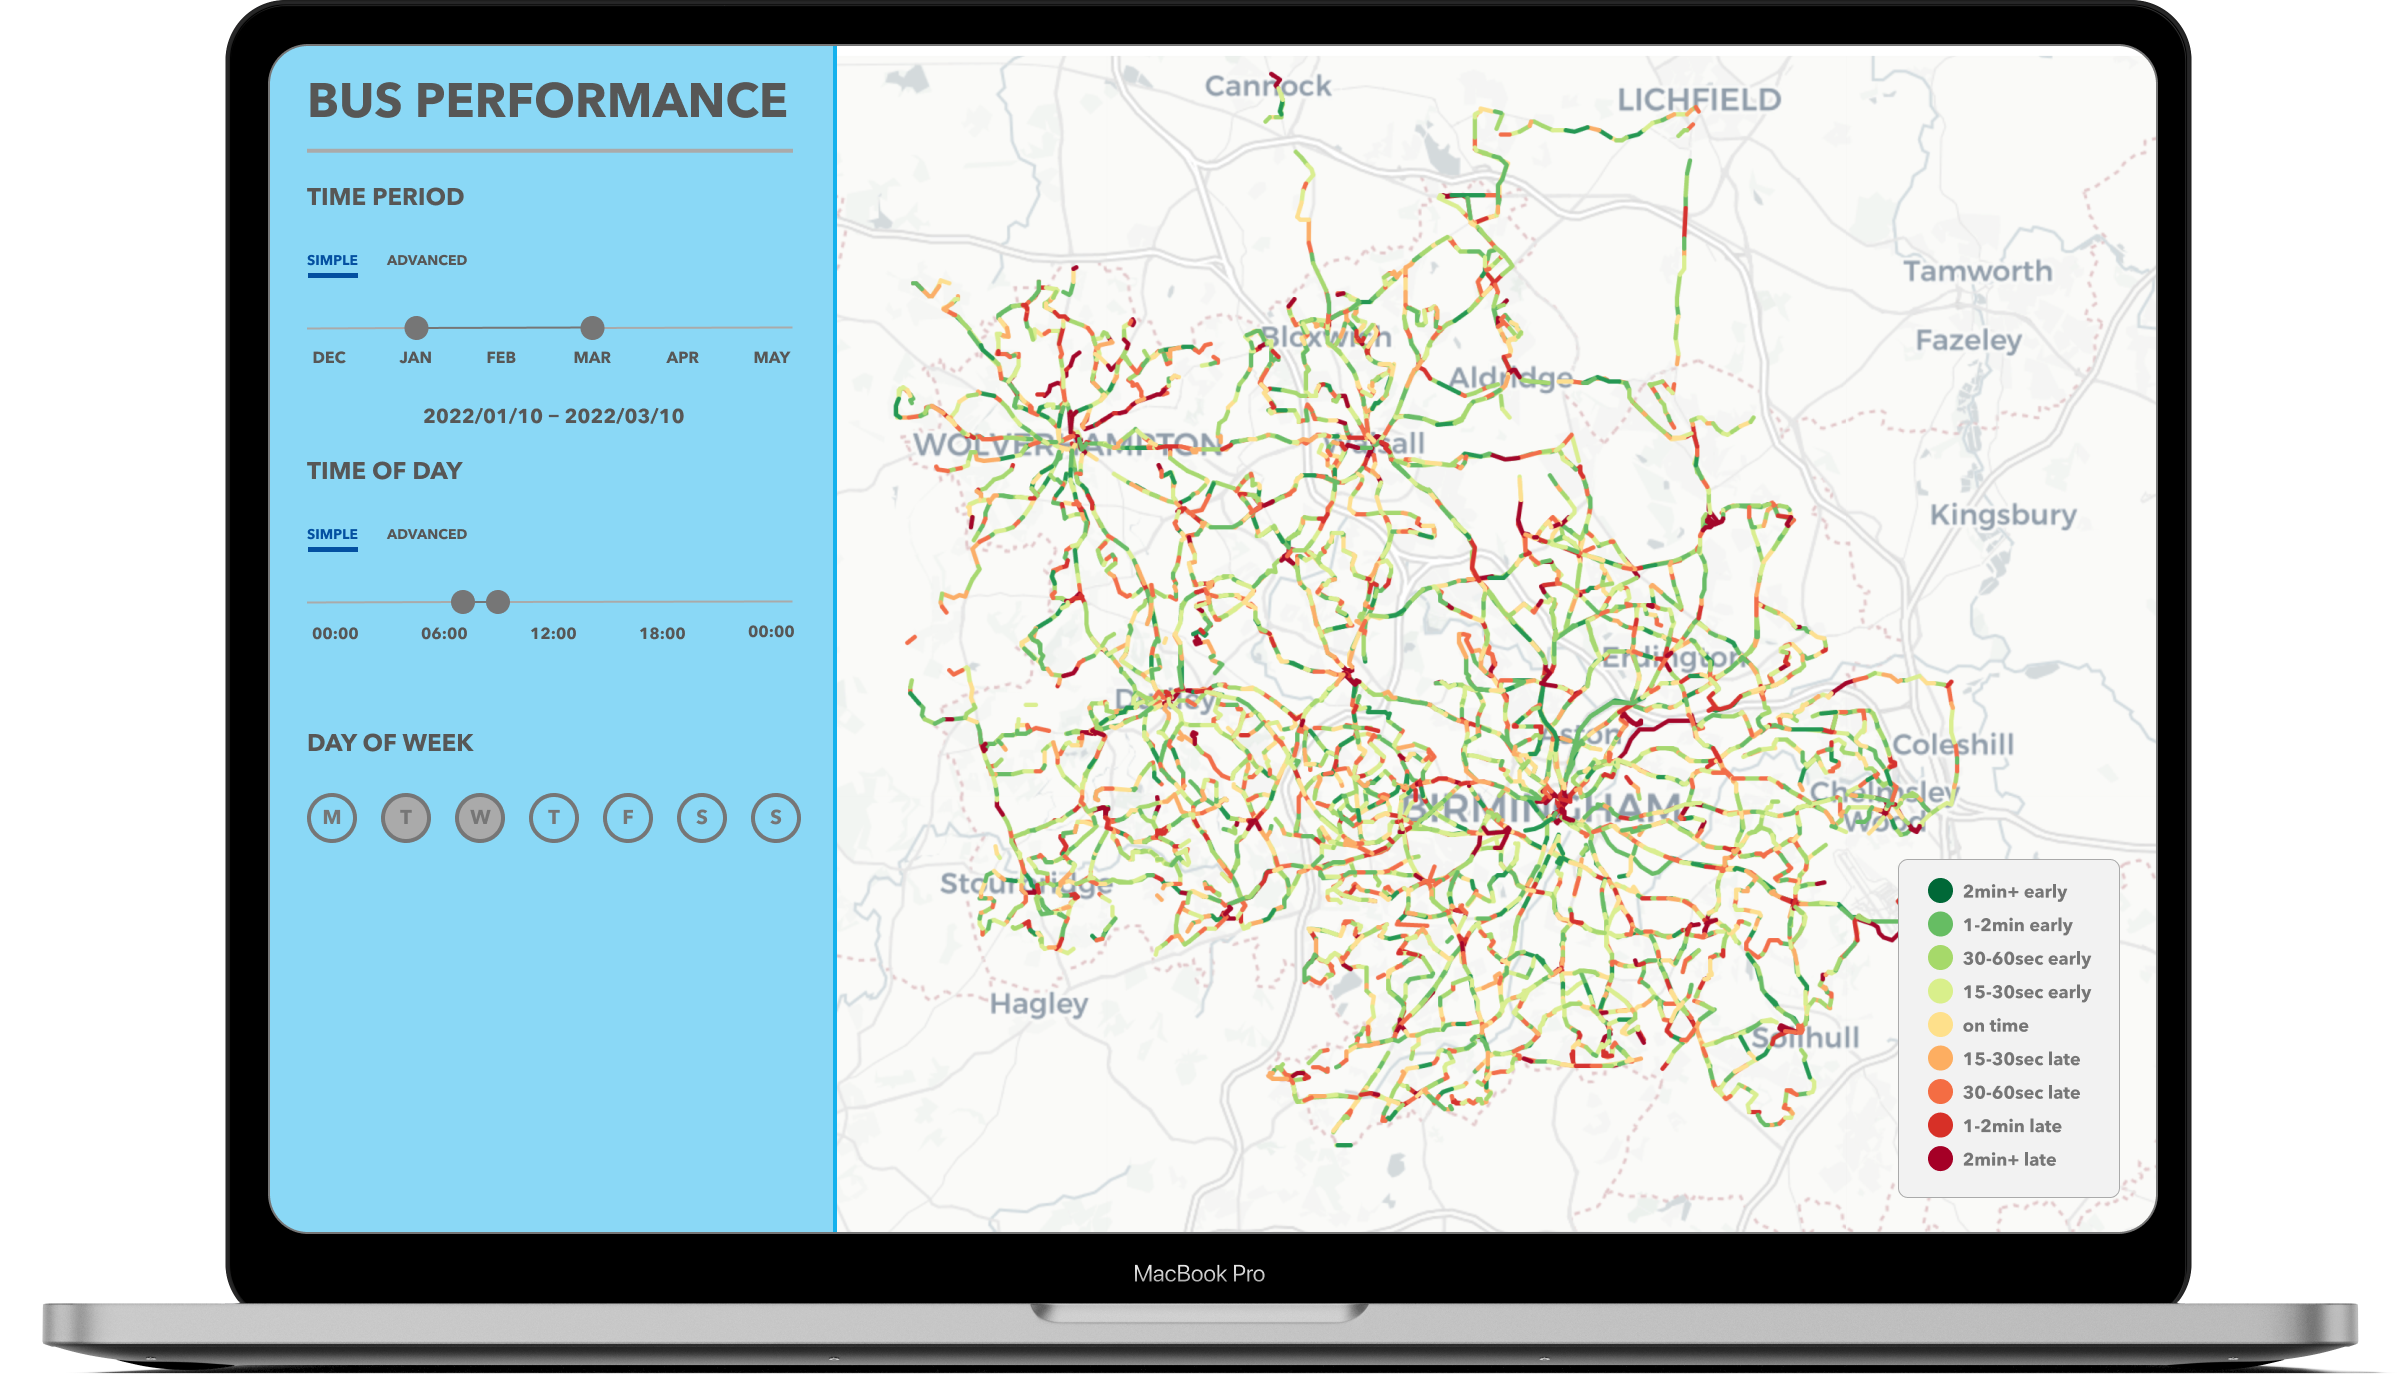The width and height of the screenshot is (2401, 1376).
Task: Enable the Friday day-of-week filter
Action: click(627, 816)
